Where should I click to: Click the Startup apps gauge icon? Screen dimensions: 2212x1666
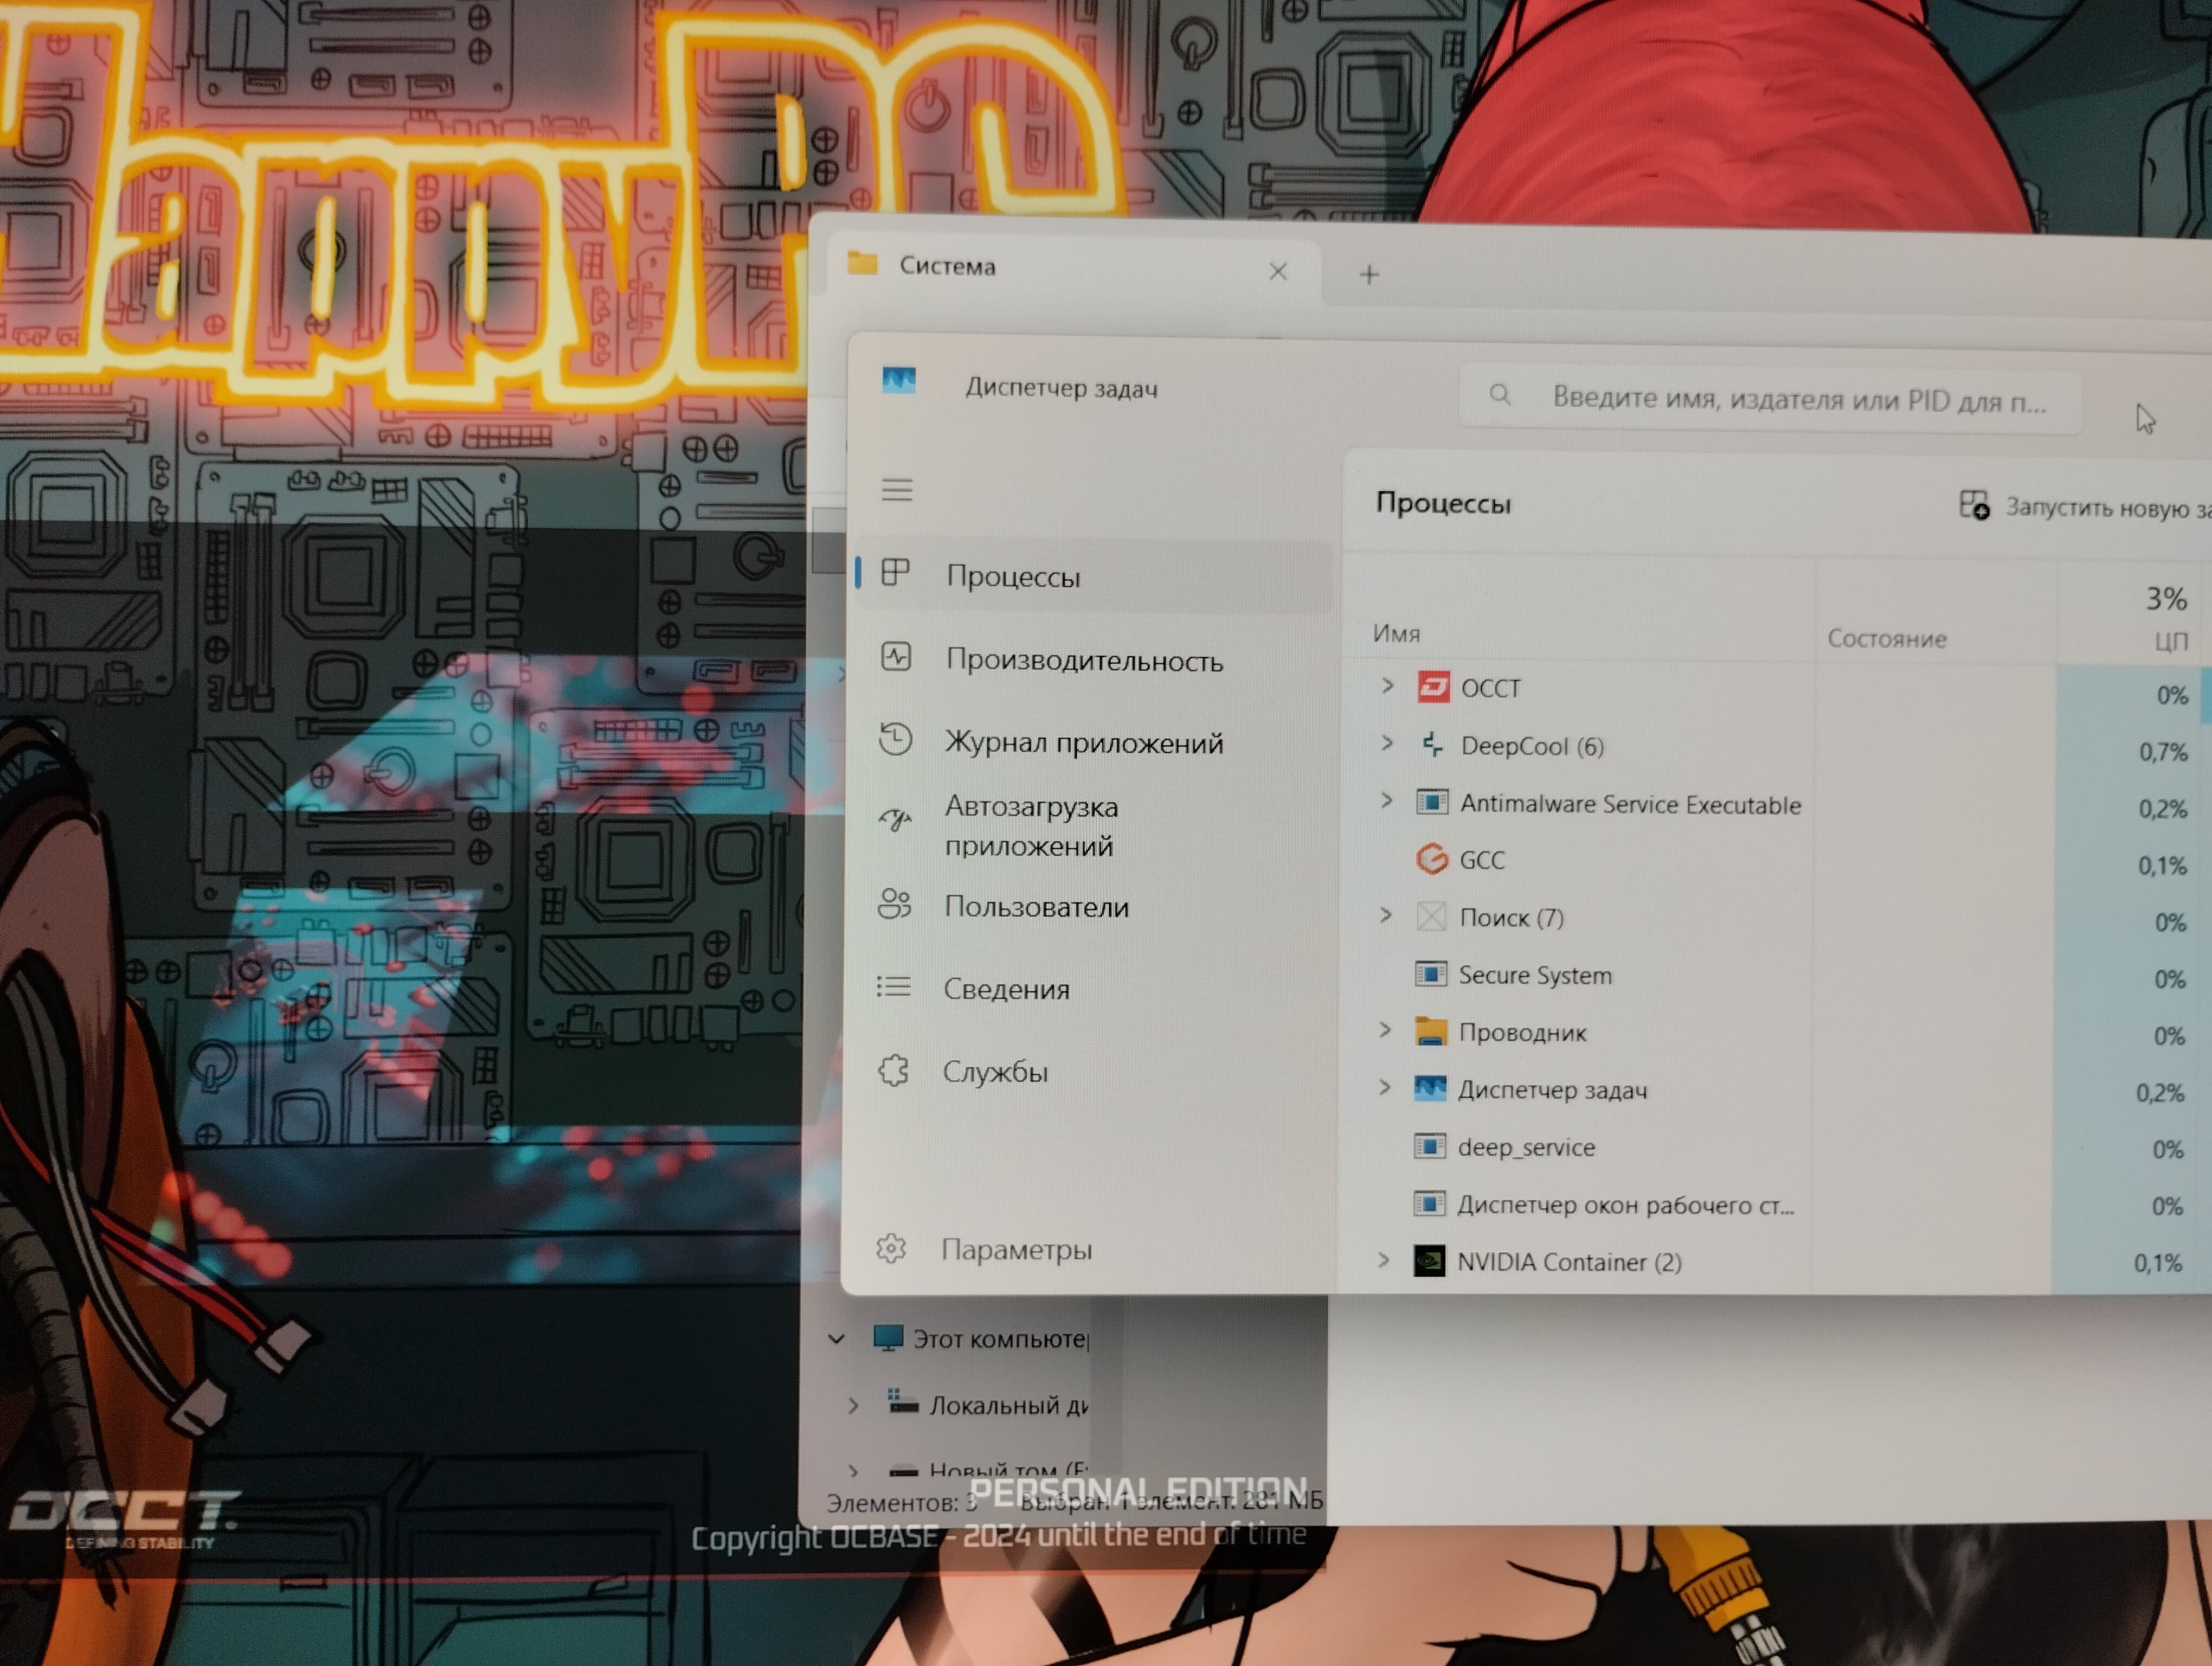[x=895, y=821]
